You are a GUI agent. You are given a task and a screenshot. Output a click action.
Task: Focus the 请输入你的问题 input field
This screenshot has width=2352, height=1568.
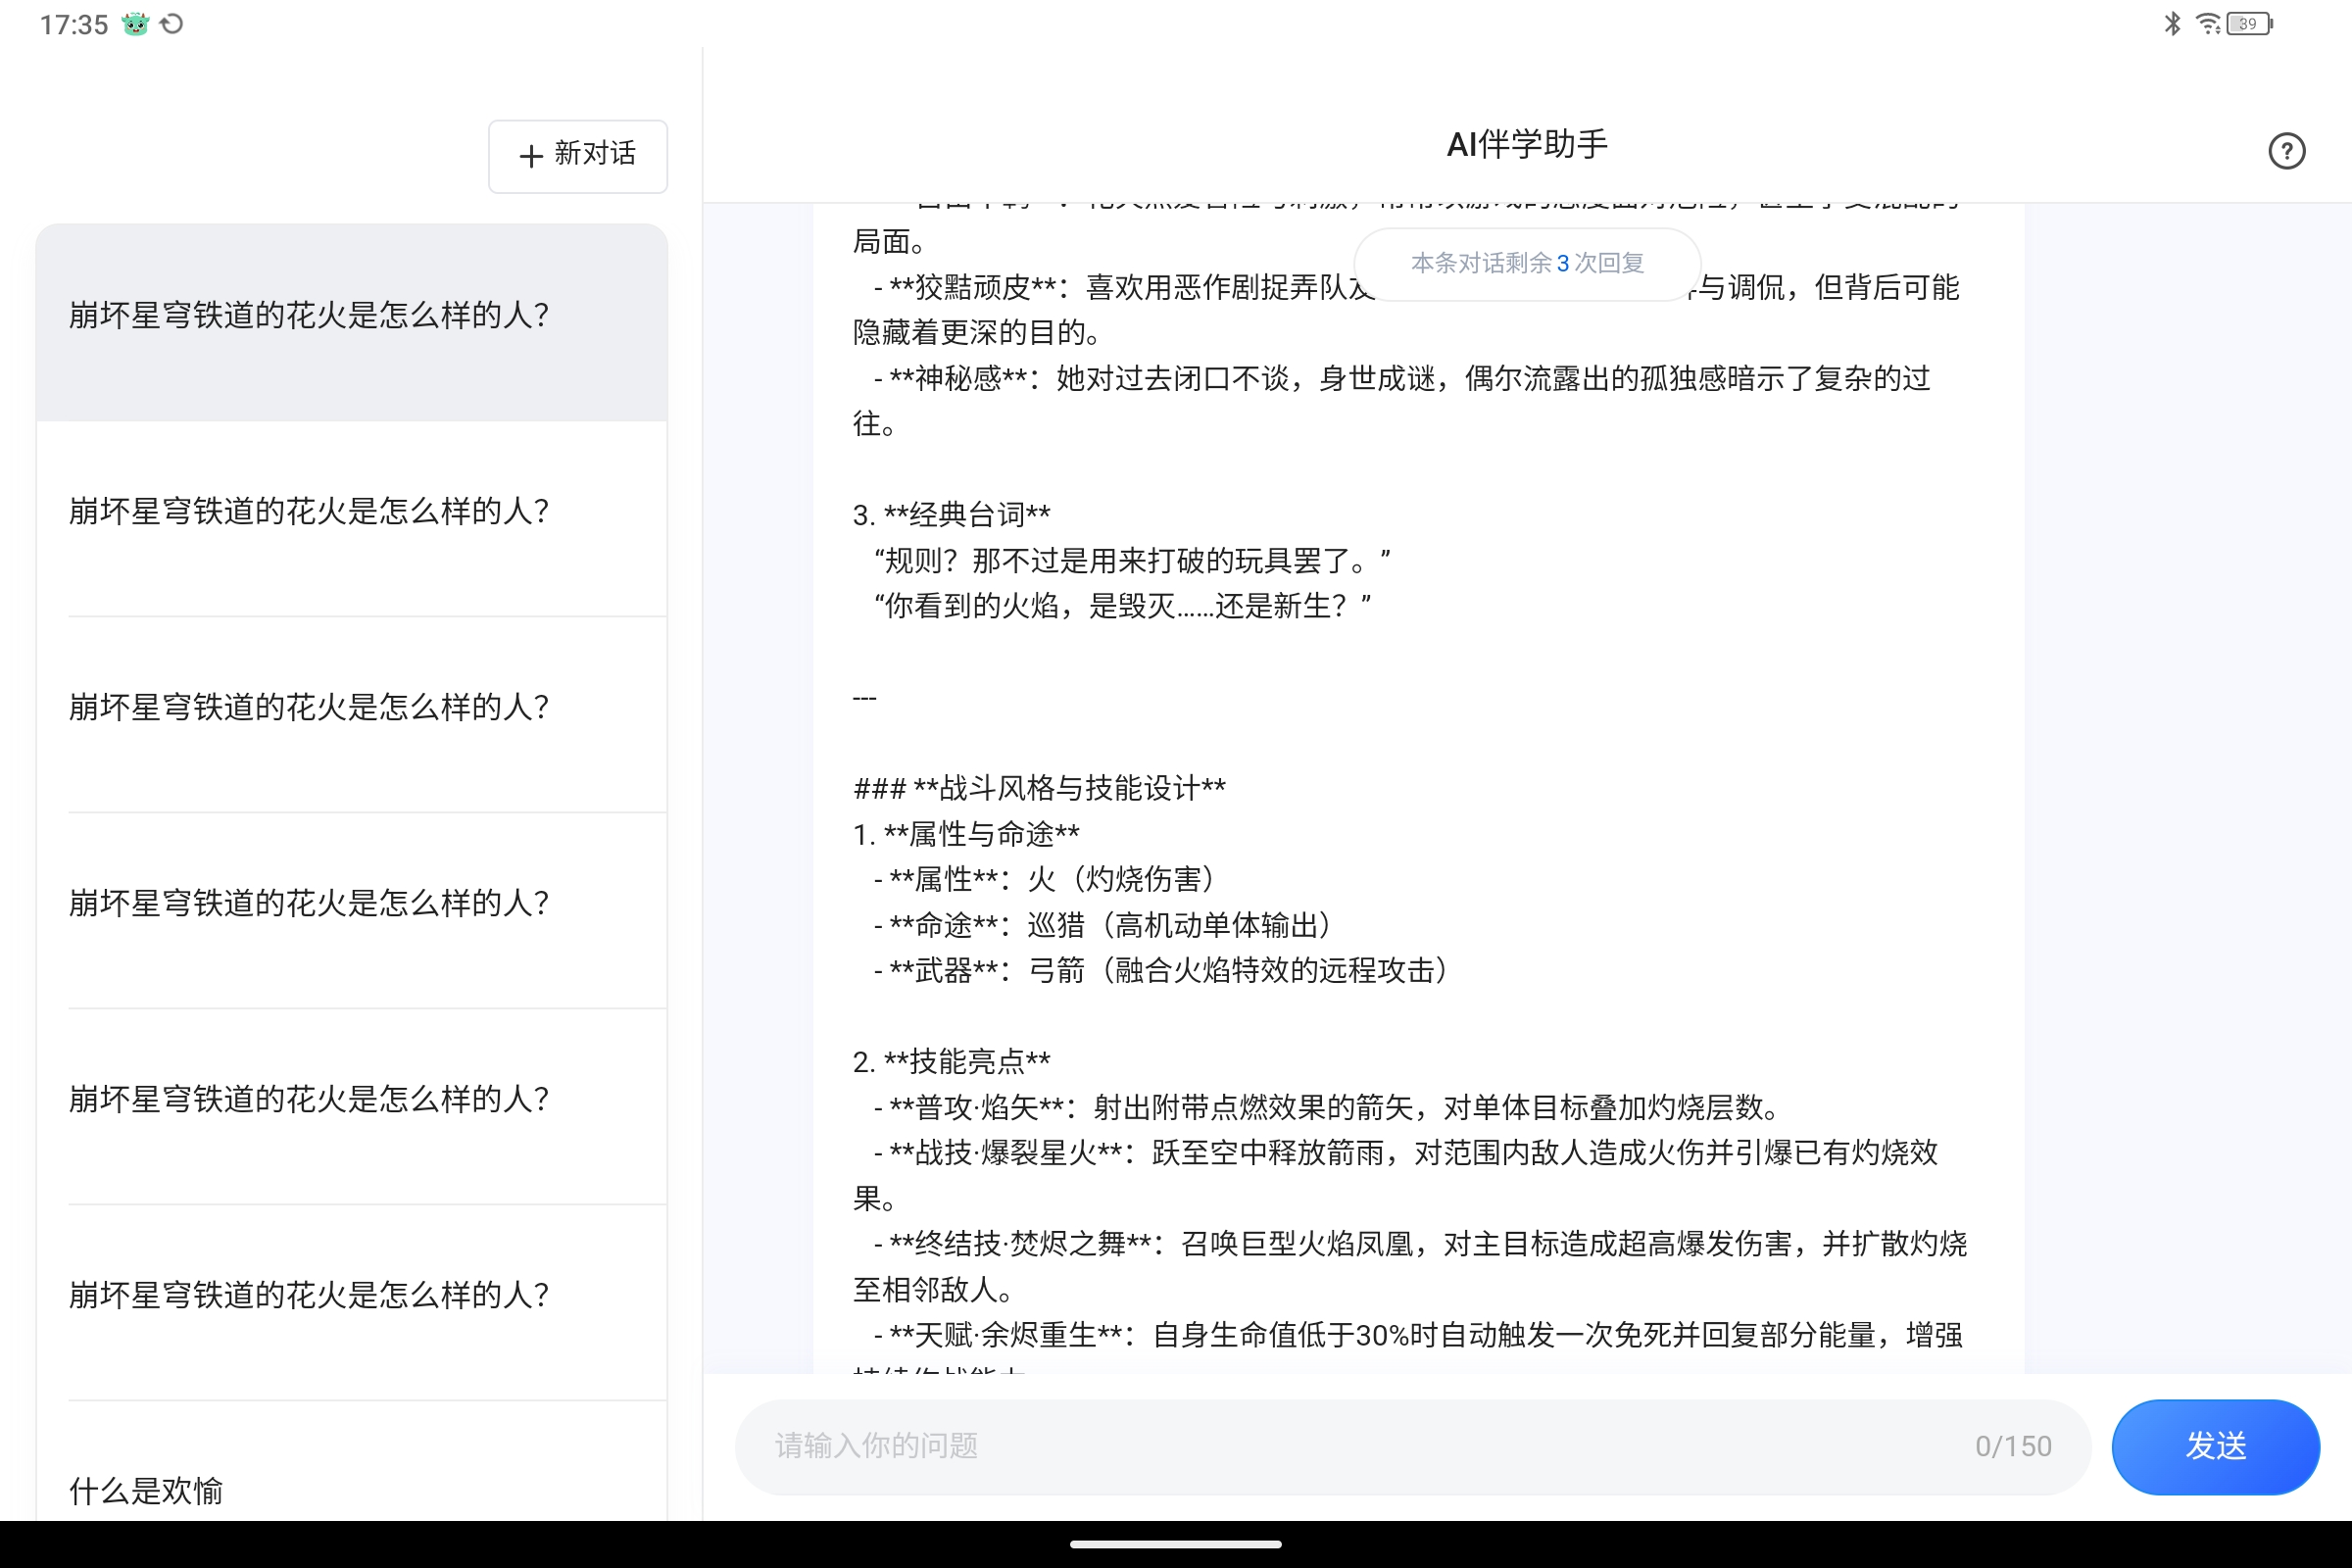[x=1412, y=1446]
